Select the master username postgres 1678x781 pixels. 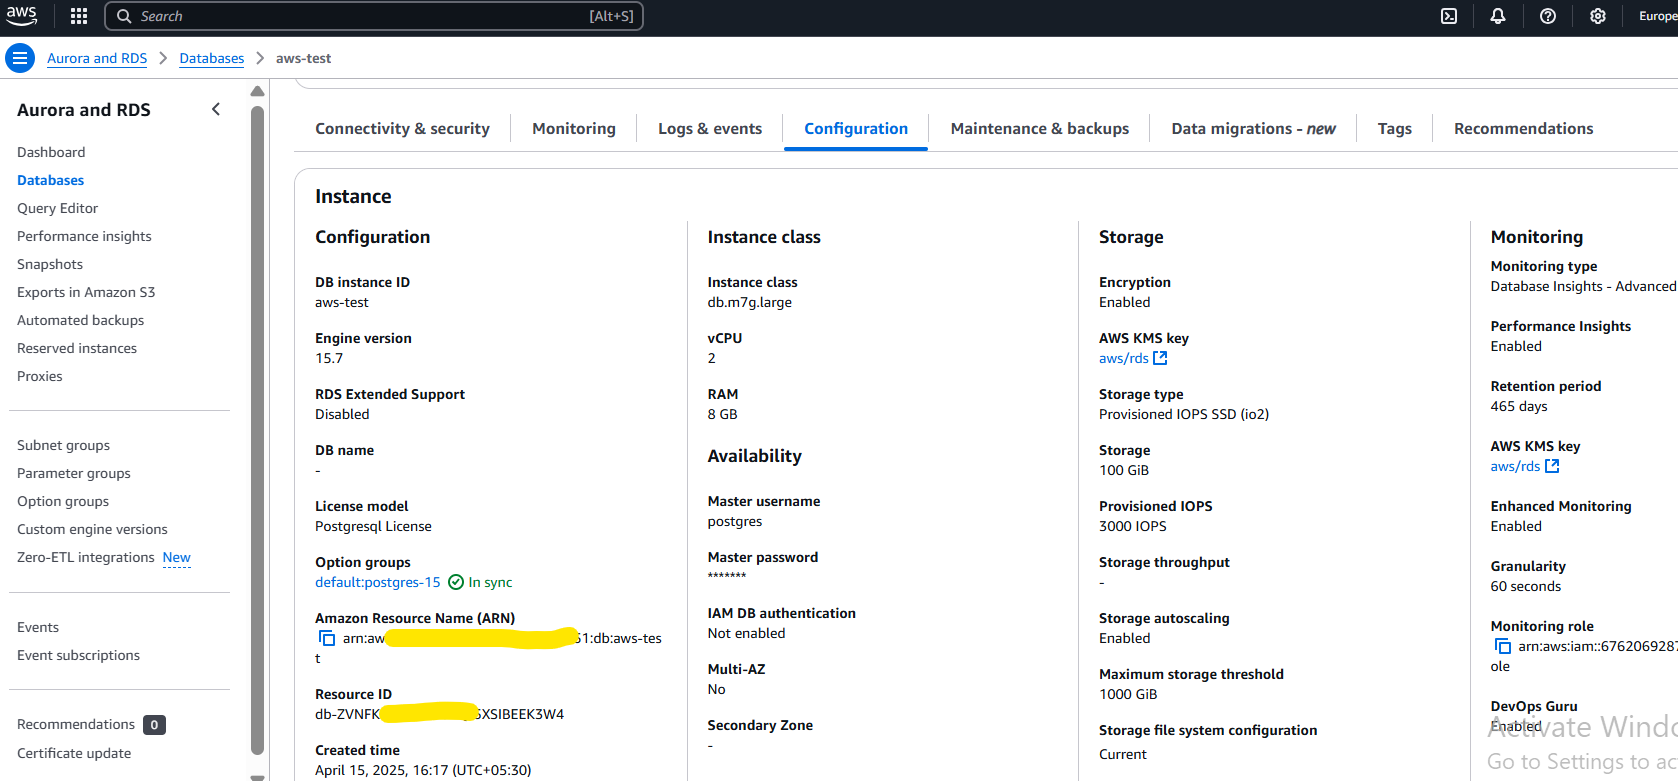(x=735, y=521)
